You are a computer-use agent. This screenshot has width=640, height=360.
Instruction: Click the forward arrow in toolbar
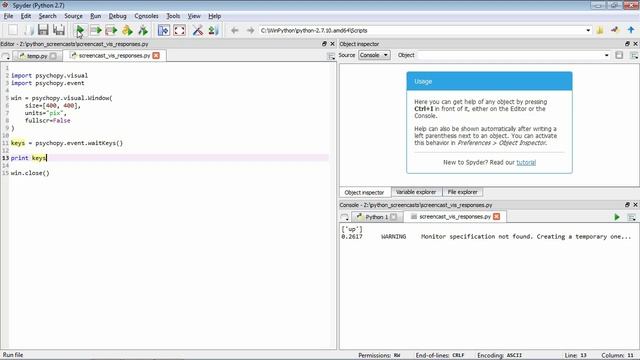coord(250,30)
